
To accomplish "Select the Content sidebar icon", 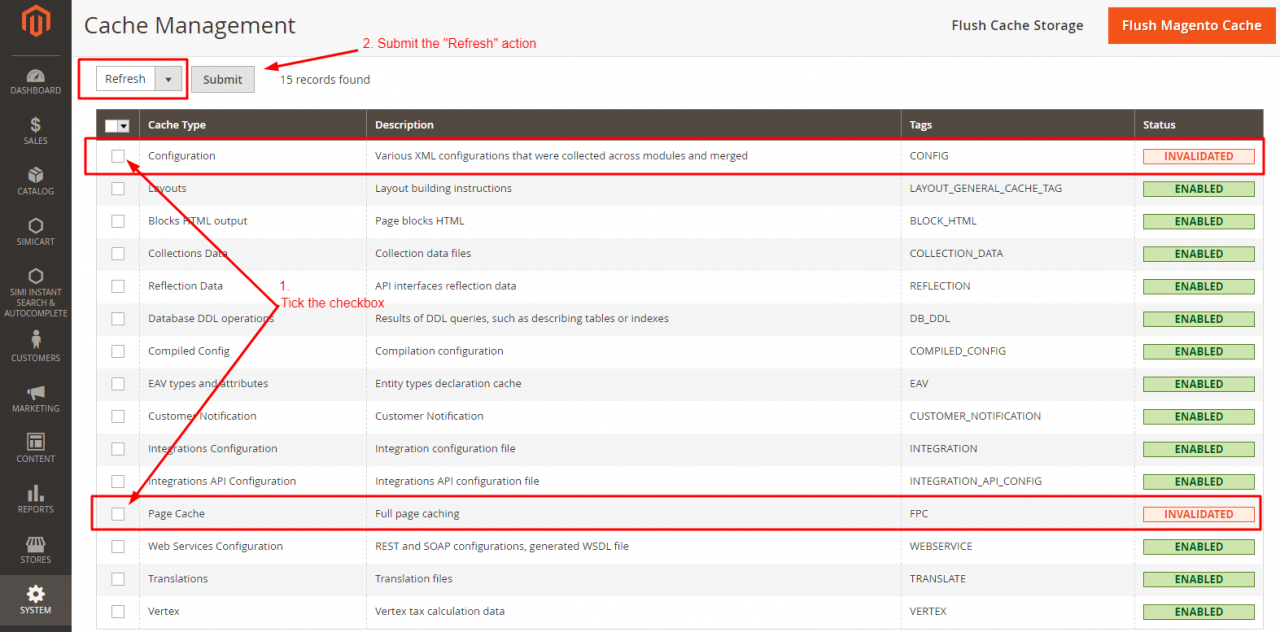I will tap(35, 448).
